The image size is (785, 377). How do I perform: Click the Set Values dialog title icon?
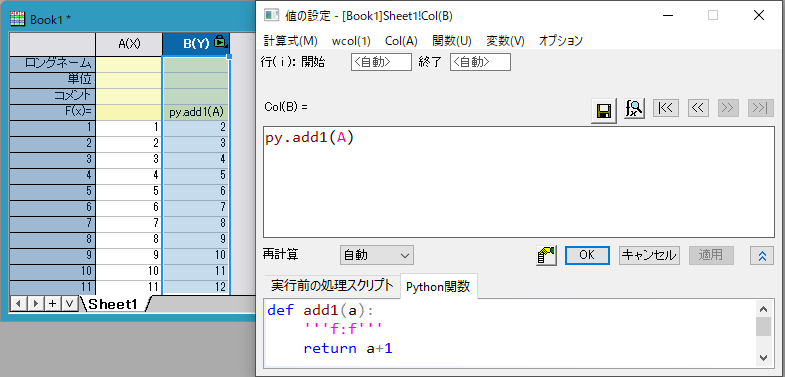pyautogui.click(x=271, y=16)
